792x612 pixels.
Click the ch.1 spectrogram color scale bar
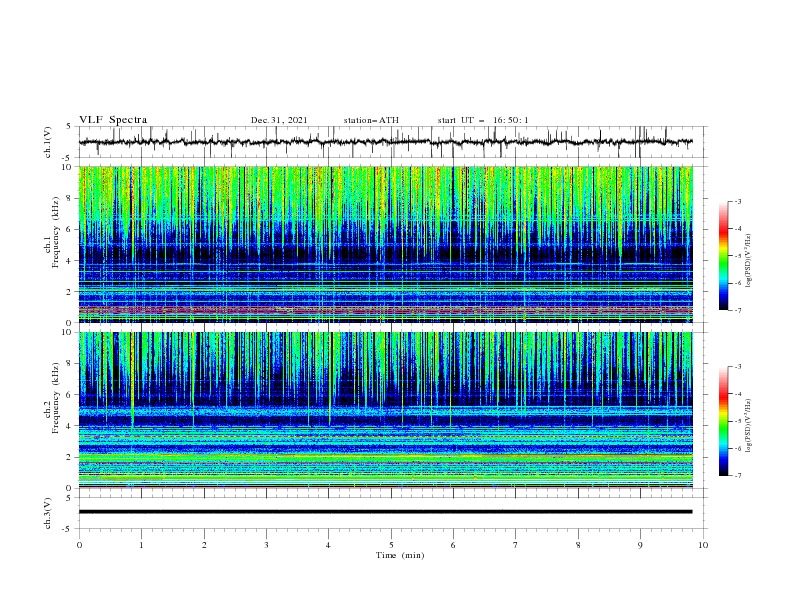[x=724, y=256]
